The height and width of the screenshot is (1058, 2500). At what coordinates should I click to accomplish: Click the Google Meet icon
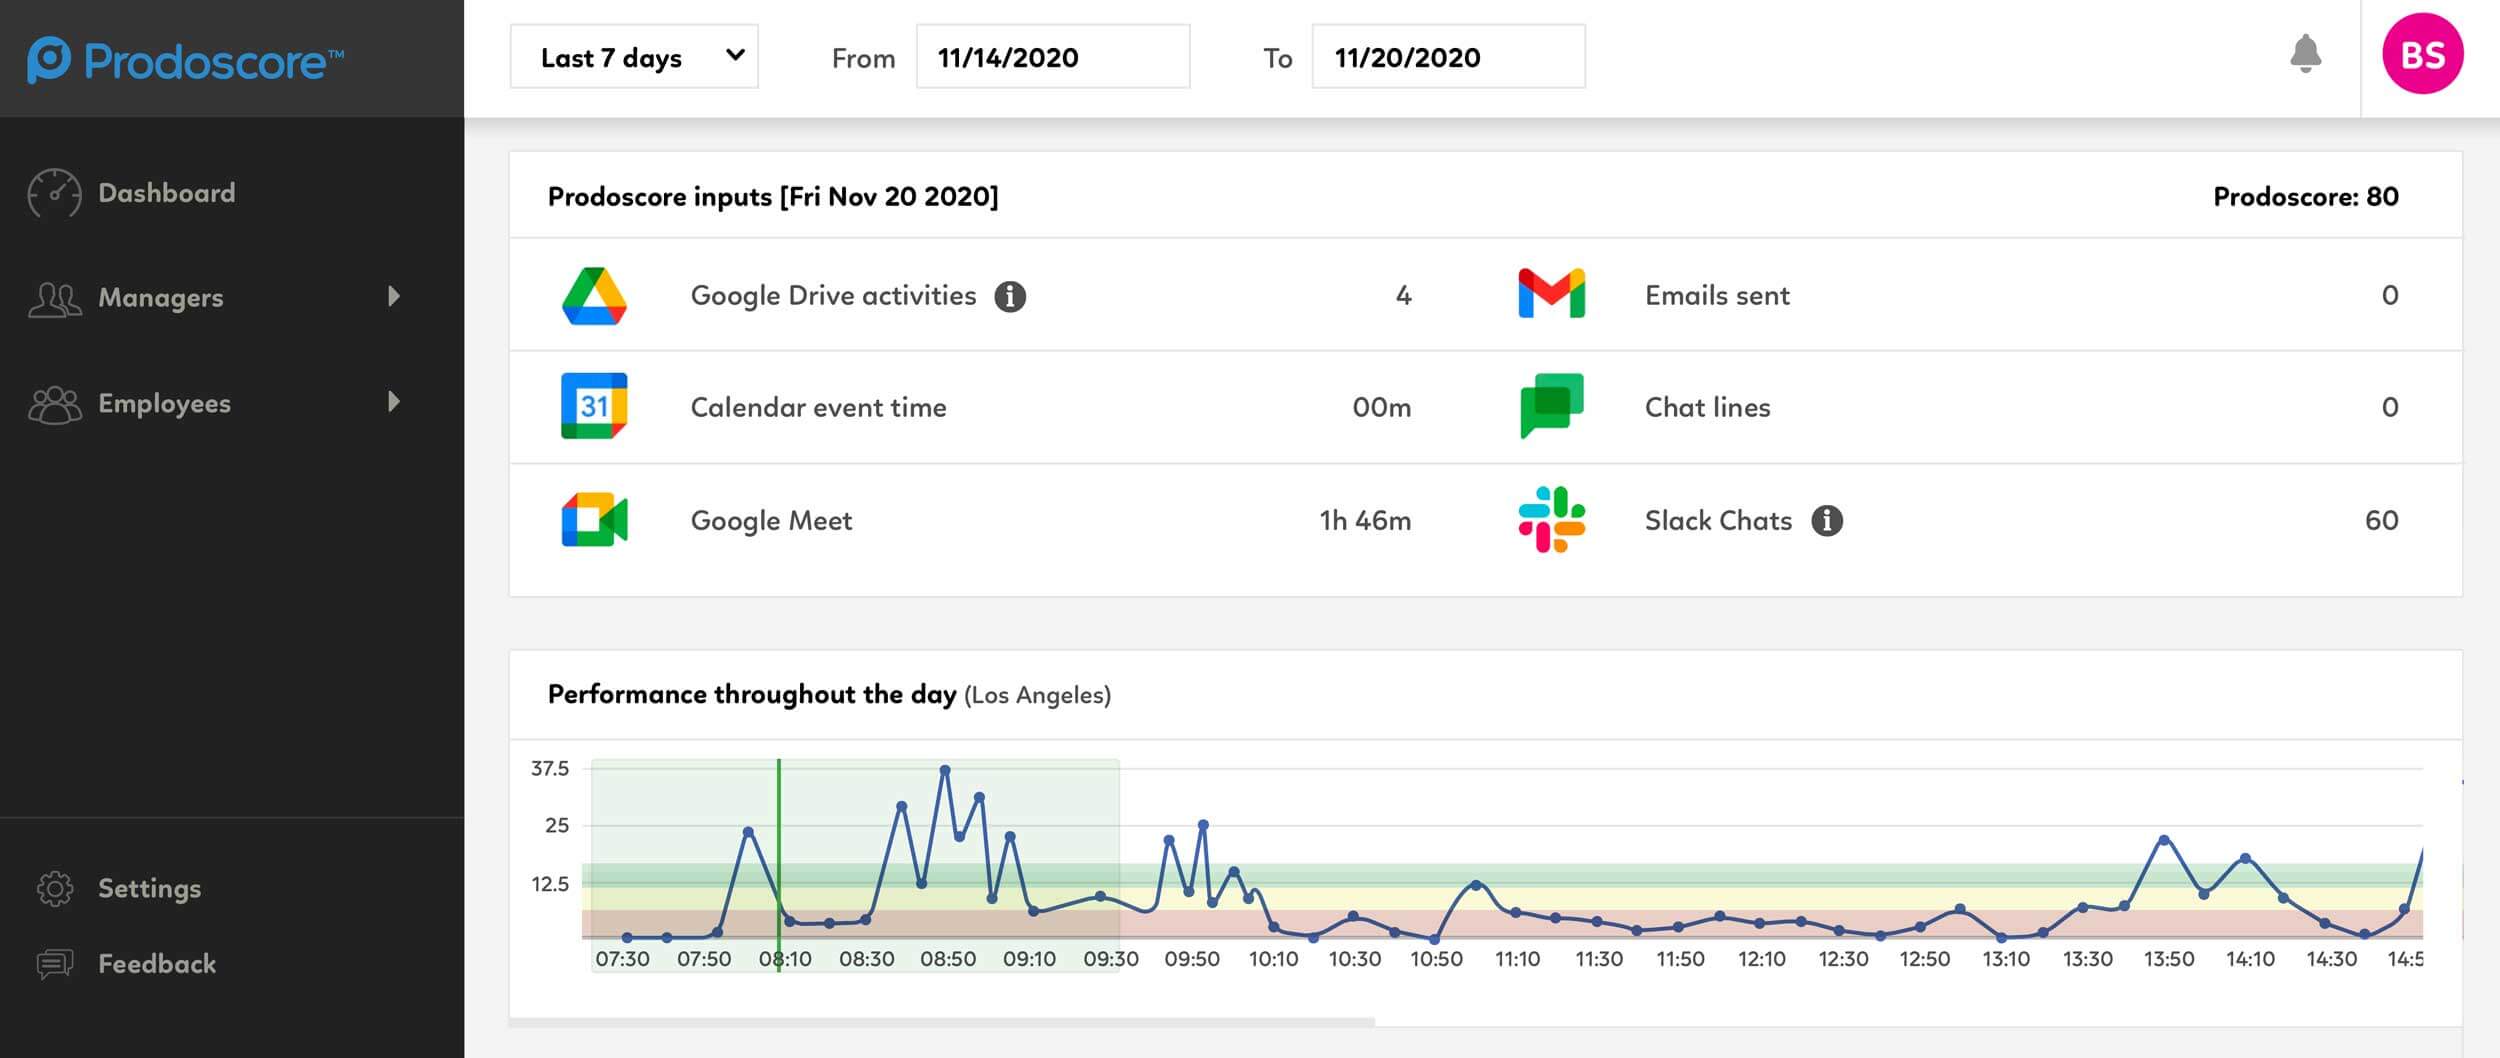pyautogui.click(x=594, y=519)
